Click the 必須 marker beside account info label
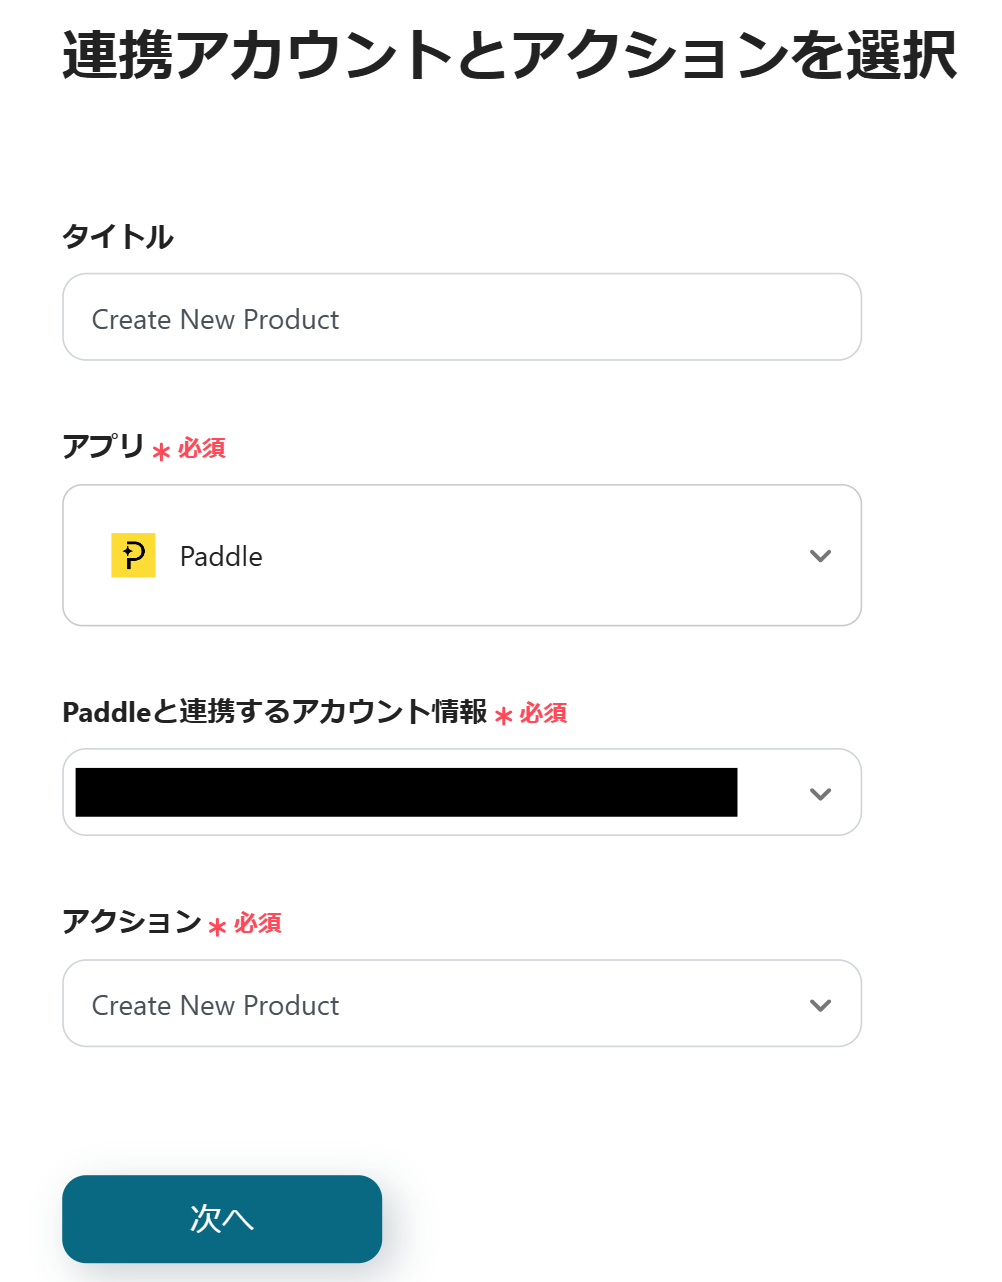Viewport: 1002px width, 1282px height. tap(543, 713)
